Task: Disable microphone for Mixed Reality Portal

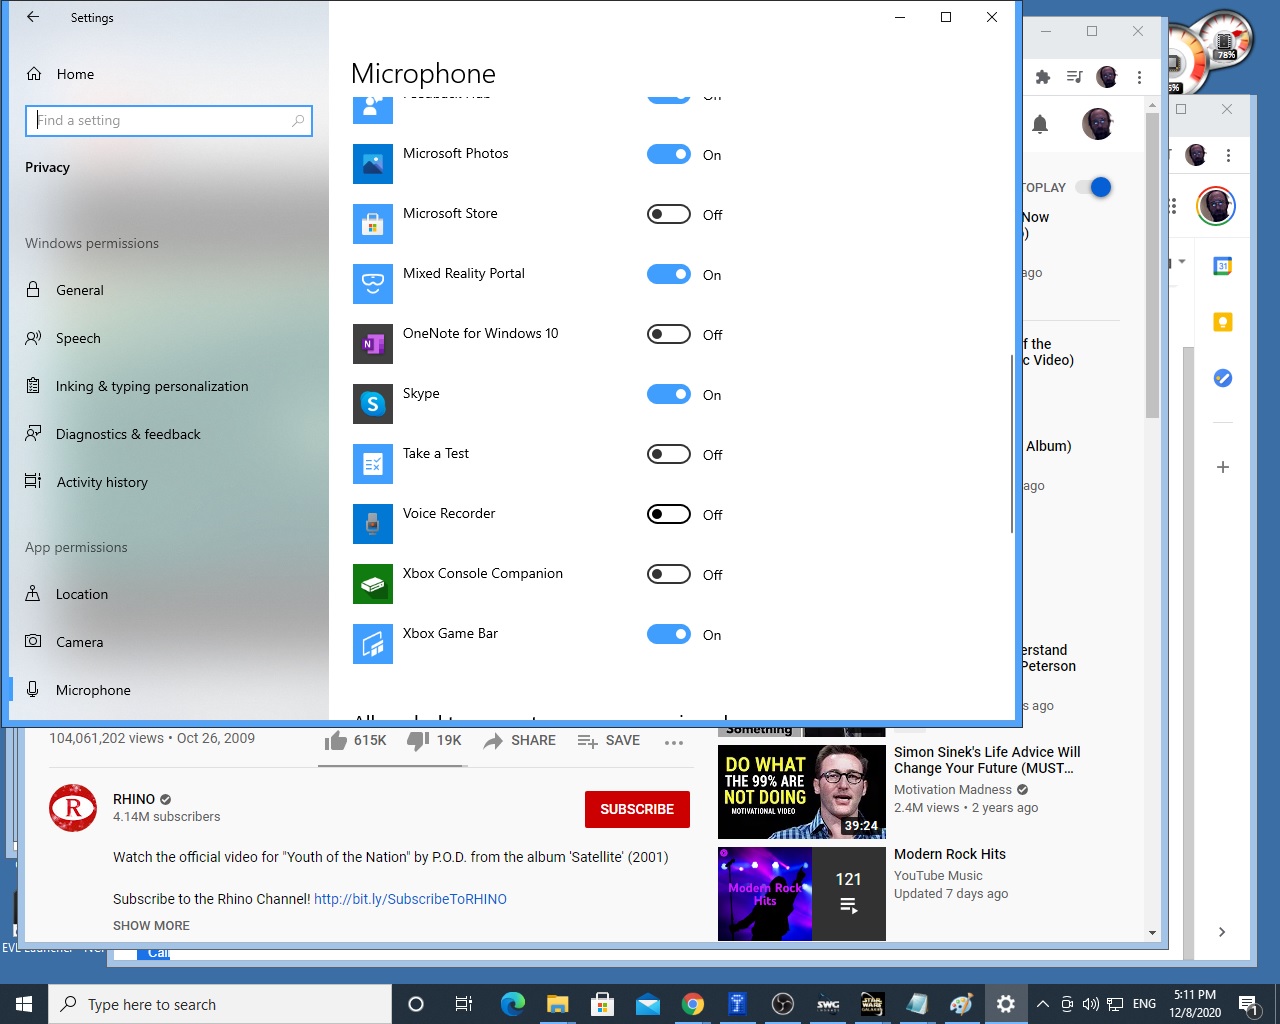Action: click(x=669, y=274)
